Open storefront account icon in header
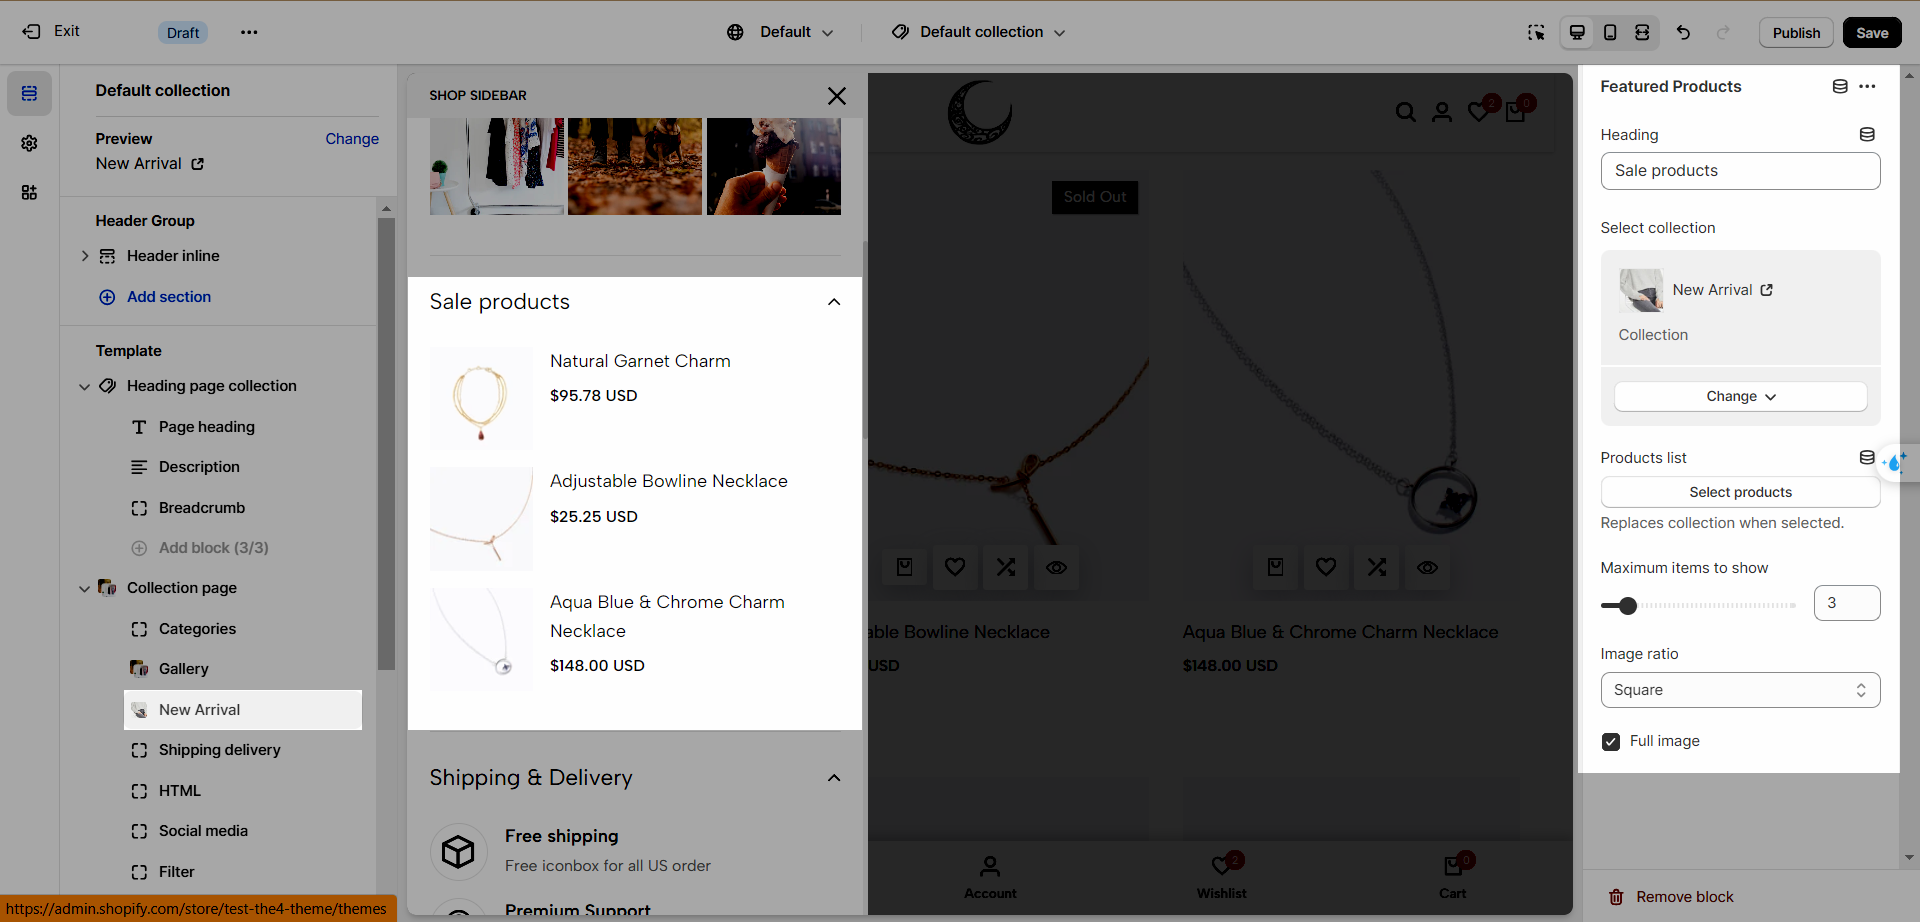 point(1442,112)
